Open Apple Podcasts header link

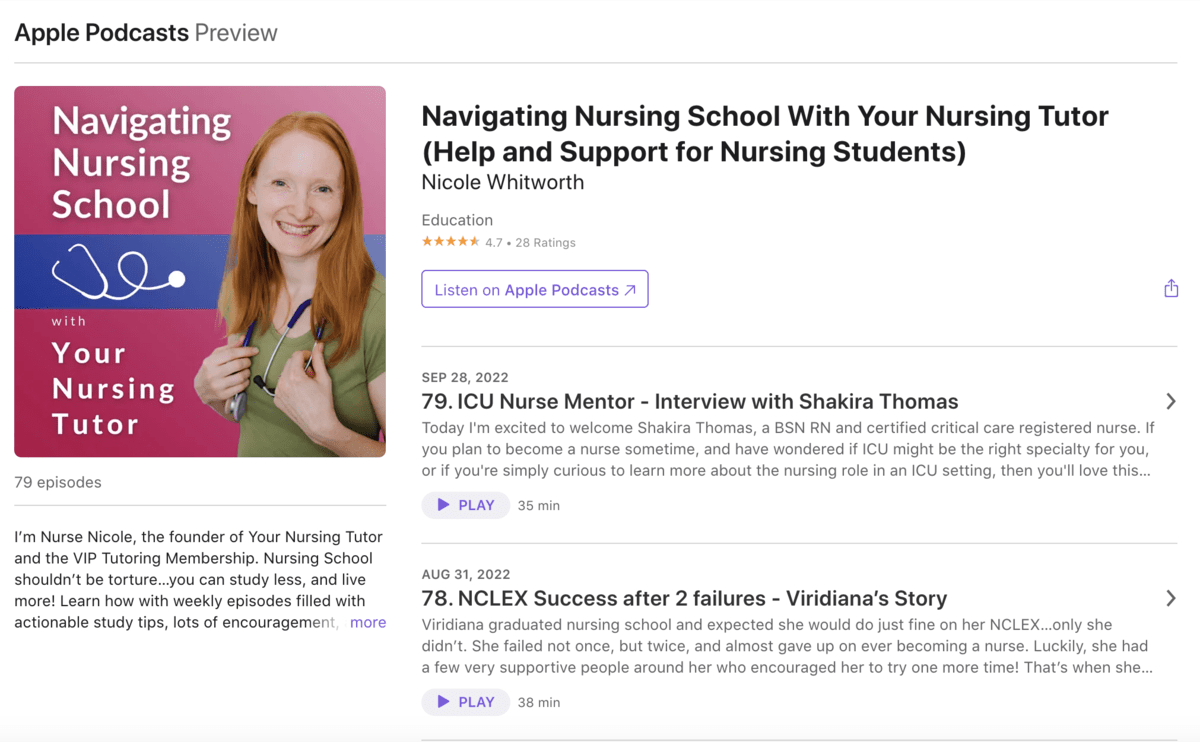101,32
